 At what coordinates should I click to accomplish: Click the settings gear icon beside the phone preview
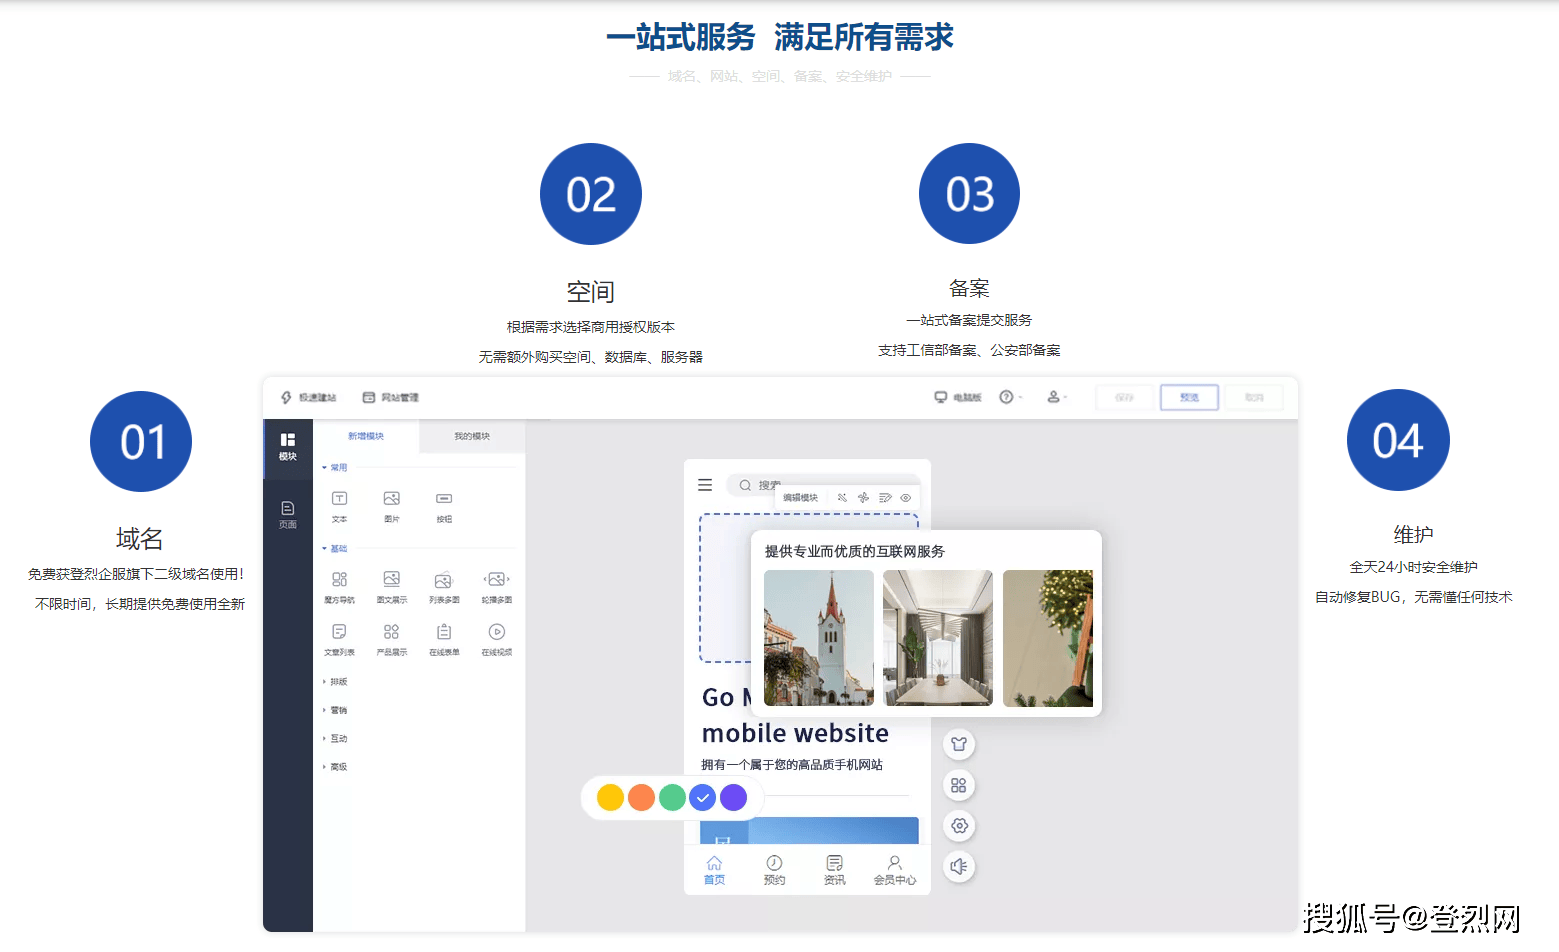[959, 826]
